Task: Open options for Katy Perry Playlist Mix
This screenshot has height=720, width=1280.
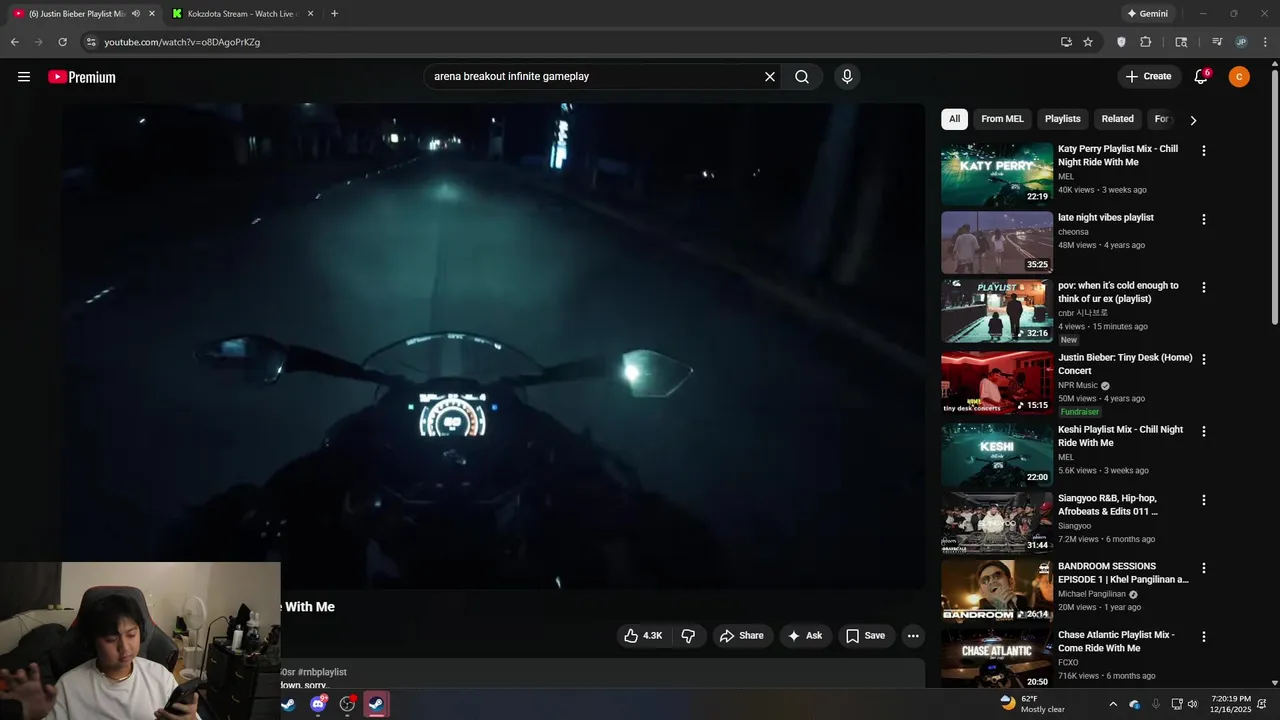Action: [1203, 151]
